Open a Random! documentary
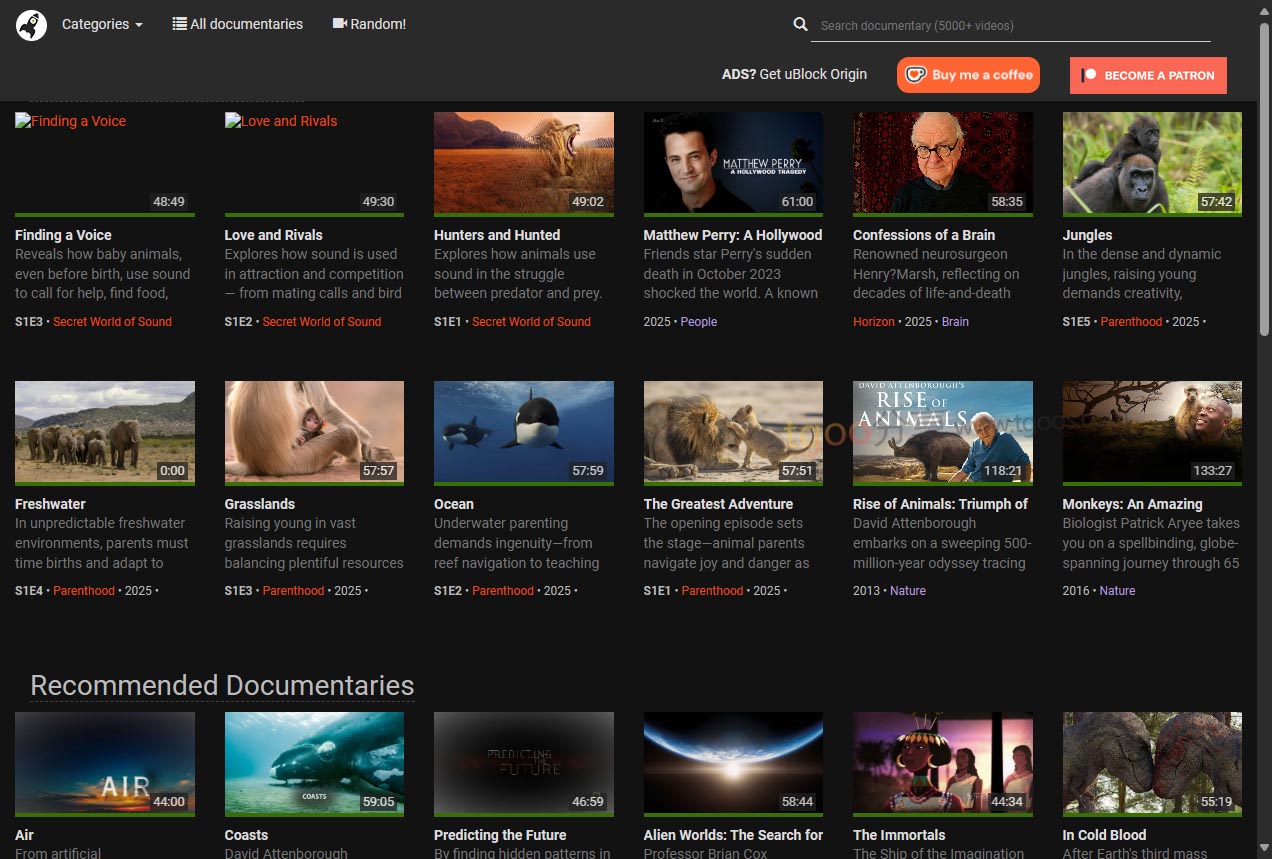This screenshot has height=859, width=1272. coord(377,24)
